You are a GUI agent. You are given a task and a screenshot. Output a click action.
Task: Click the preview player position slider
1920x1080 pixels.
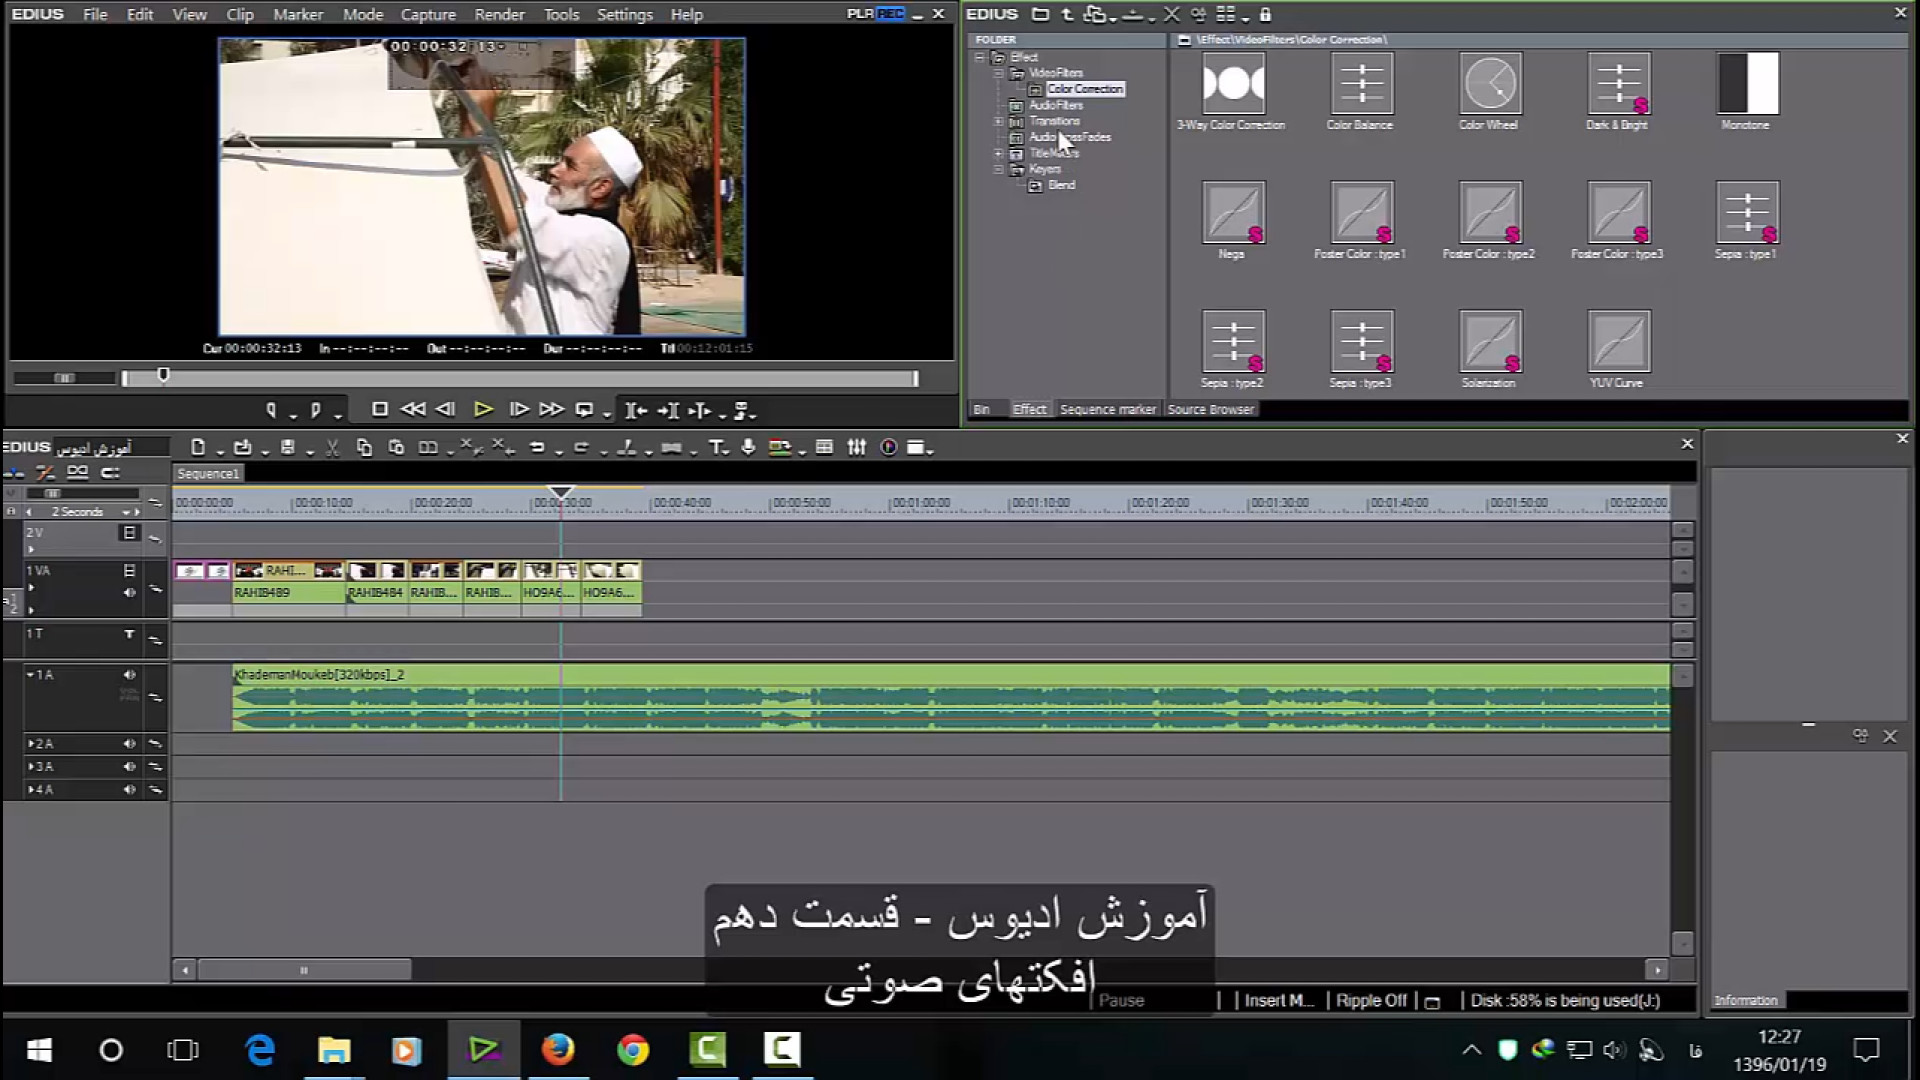[x=163, y=376]
